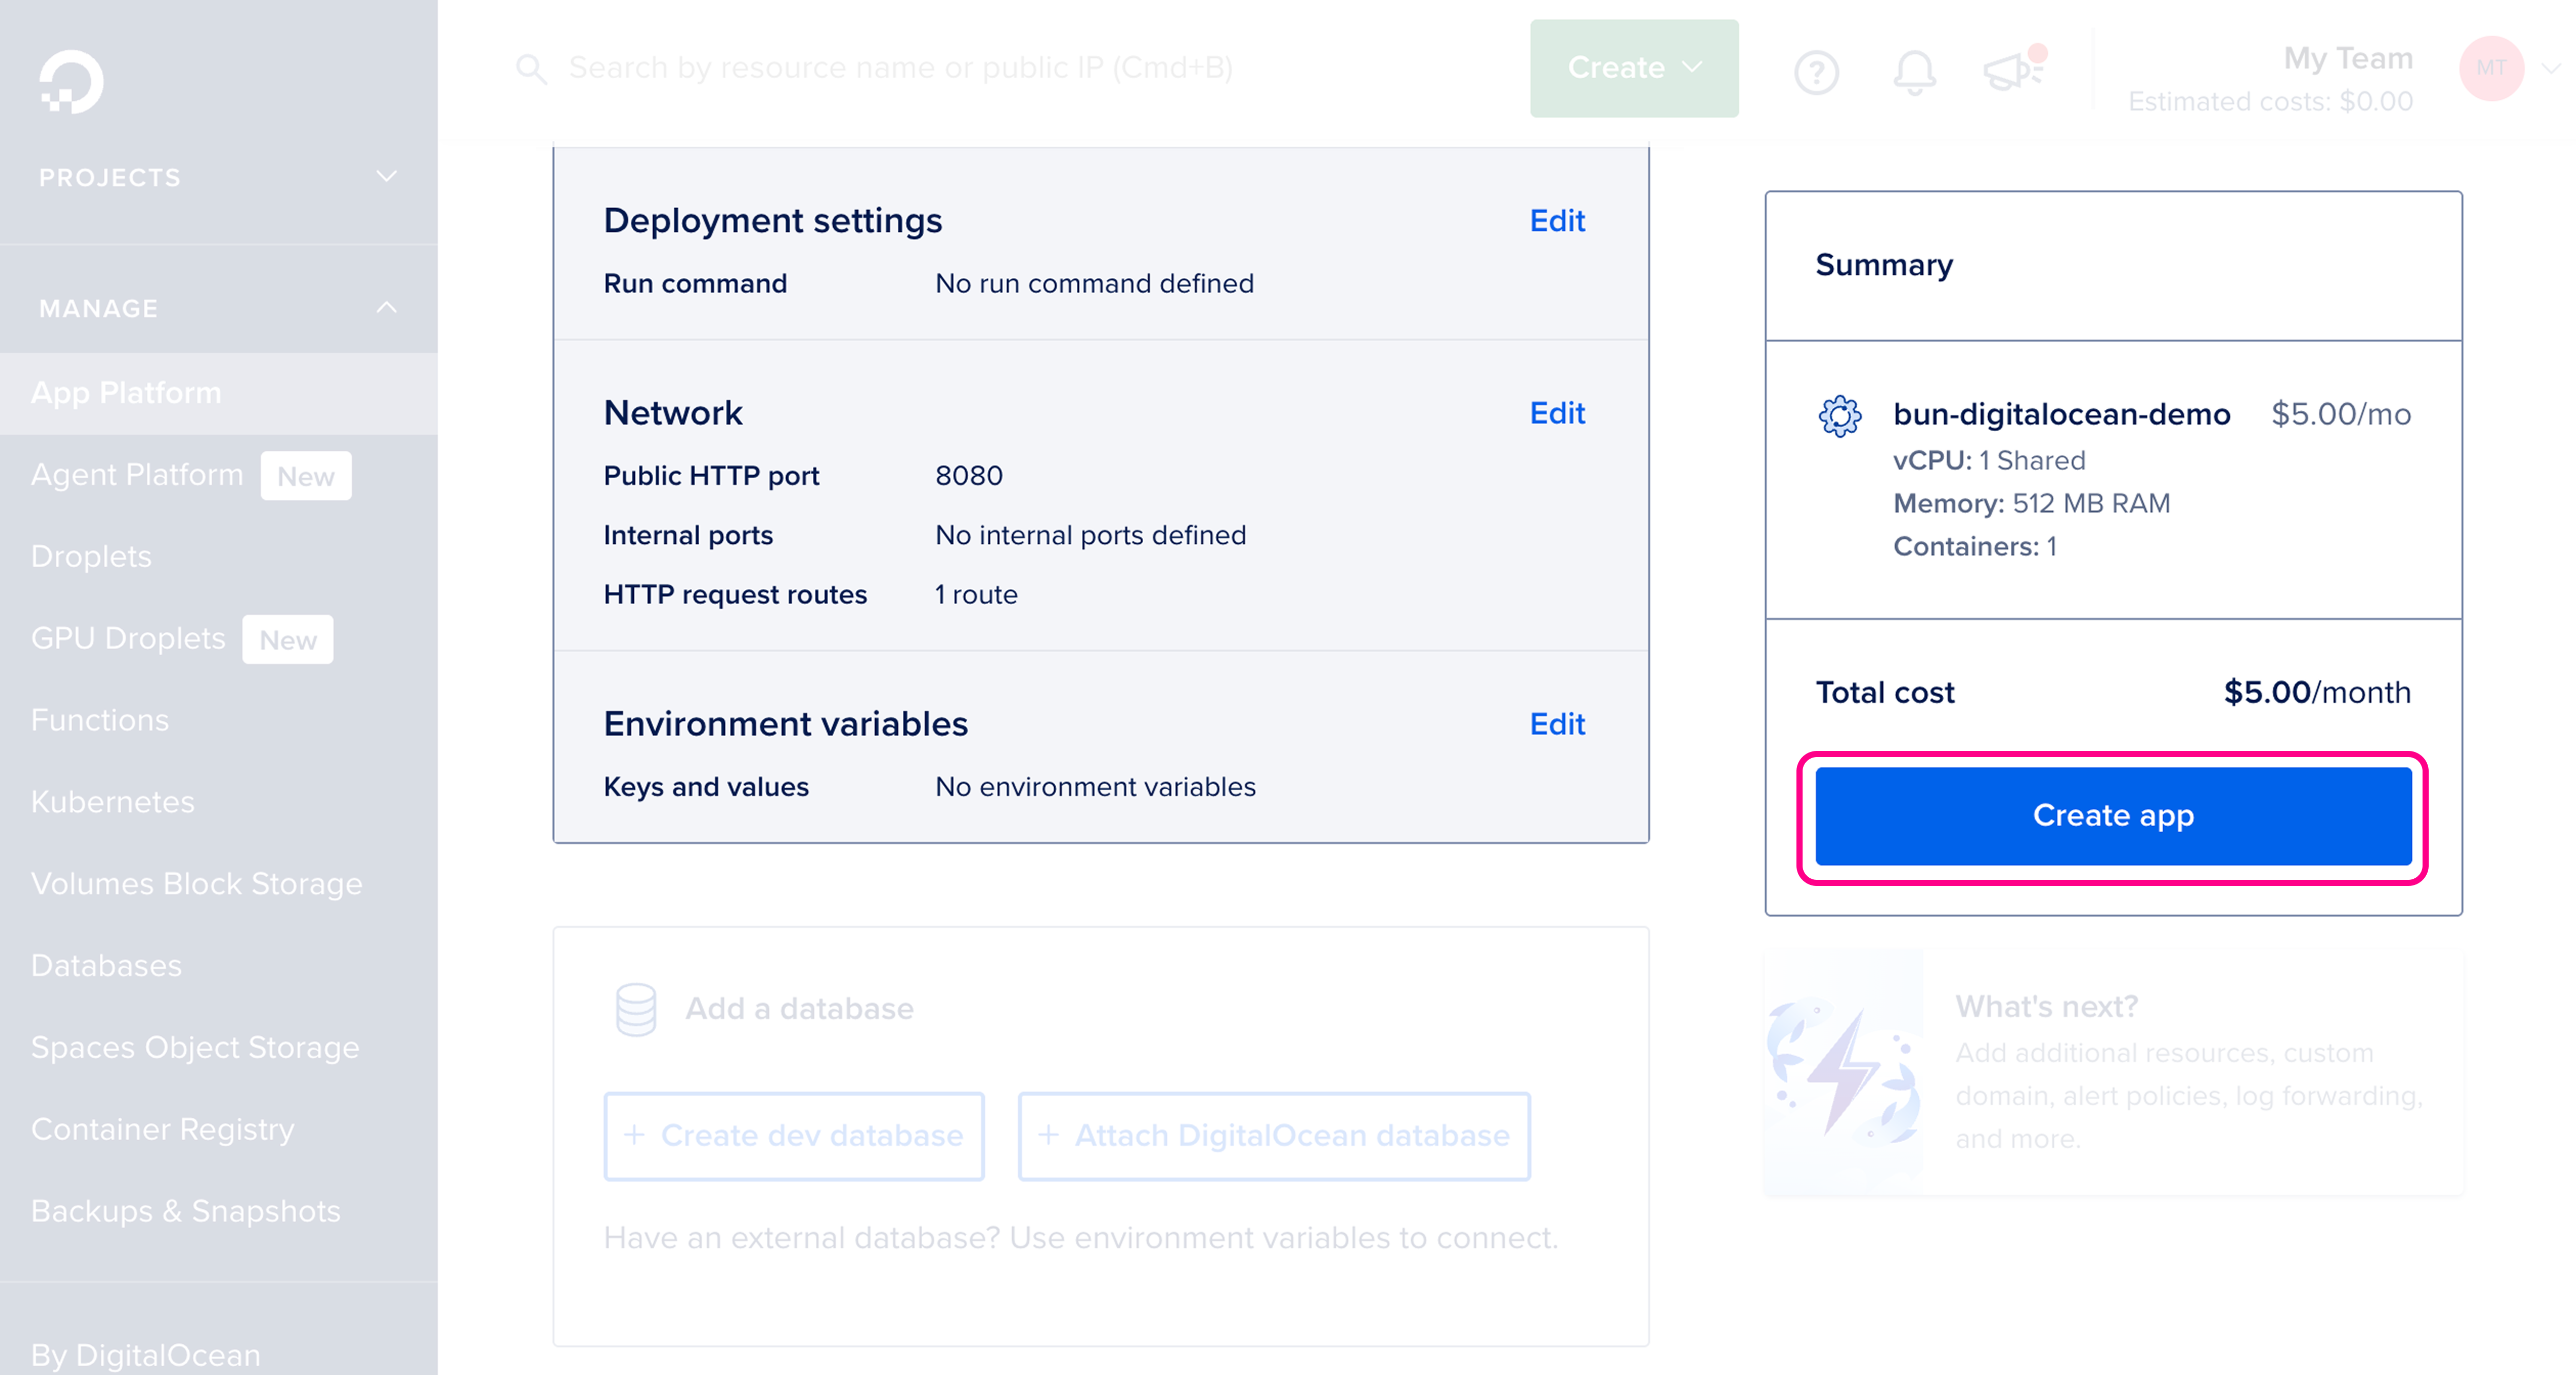Open the Create dropdown in the header
Viewport: 2576px width, 1375px height.
click(x=1633, y=68)
